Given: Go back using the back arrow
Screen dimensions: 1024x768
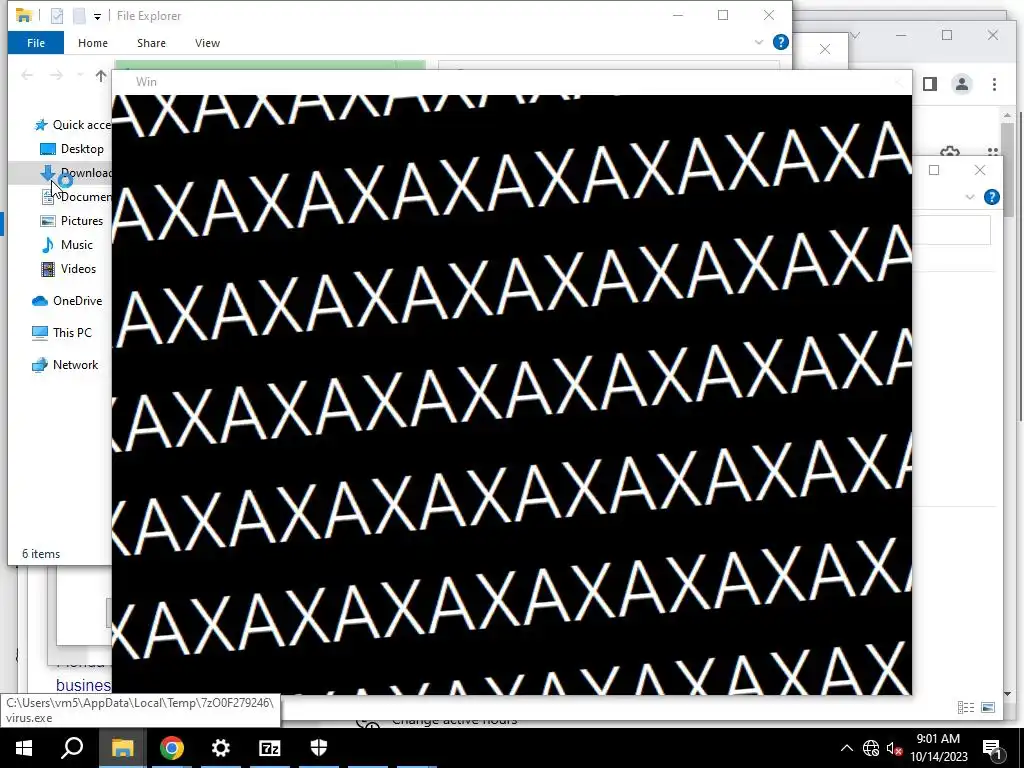Looking at the screenshot, I should (x=27, y=76).
